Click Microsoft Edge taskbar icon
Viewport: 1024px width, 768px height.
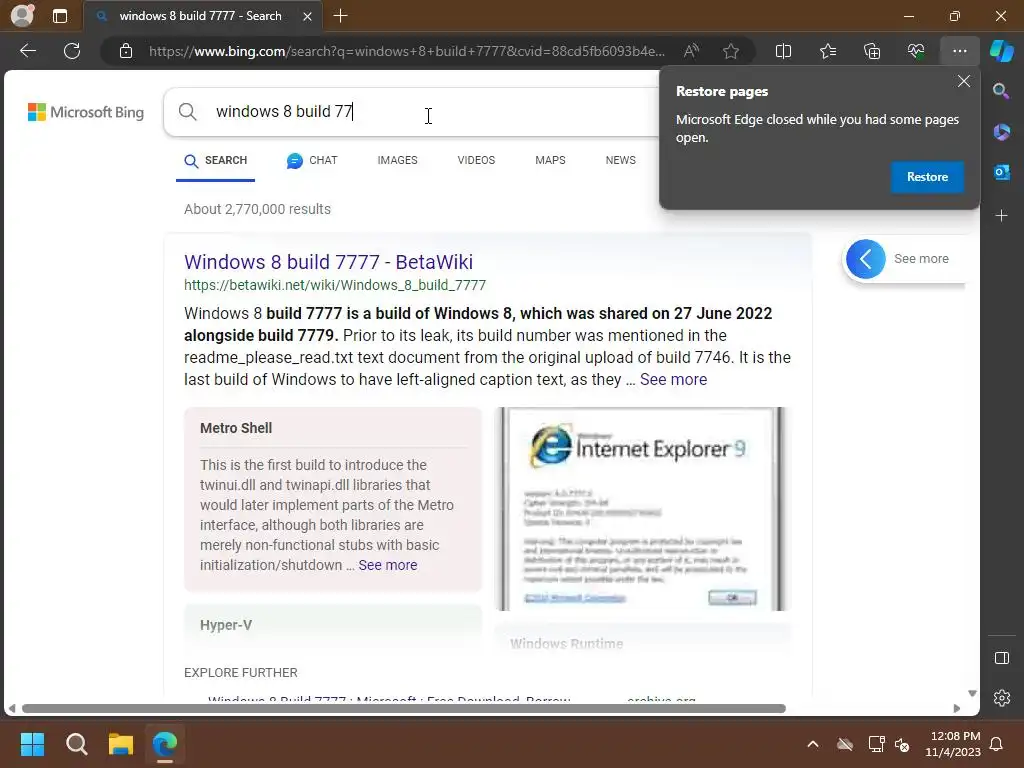165,744
